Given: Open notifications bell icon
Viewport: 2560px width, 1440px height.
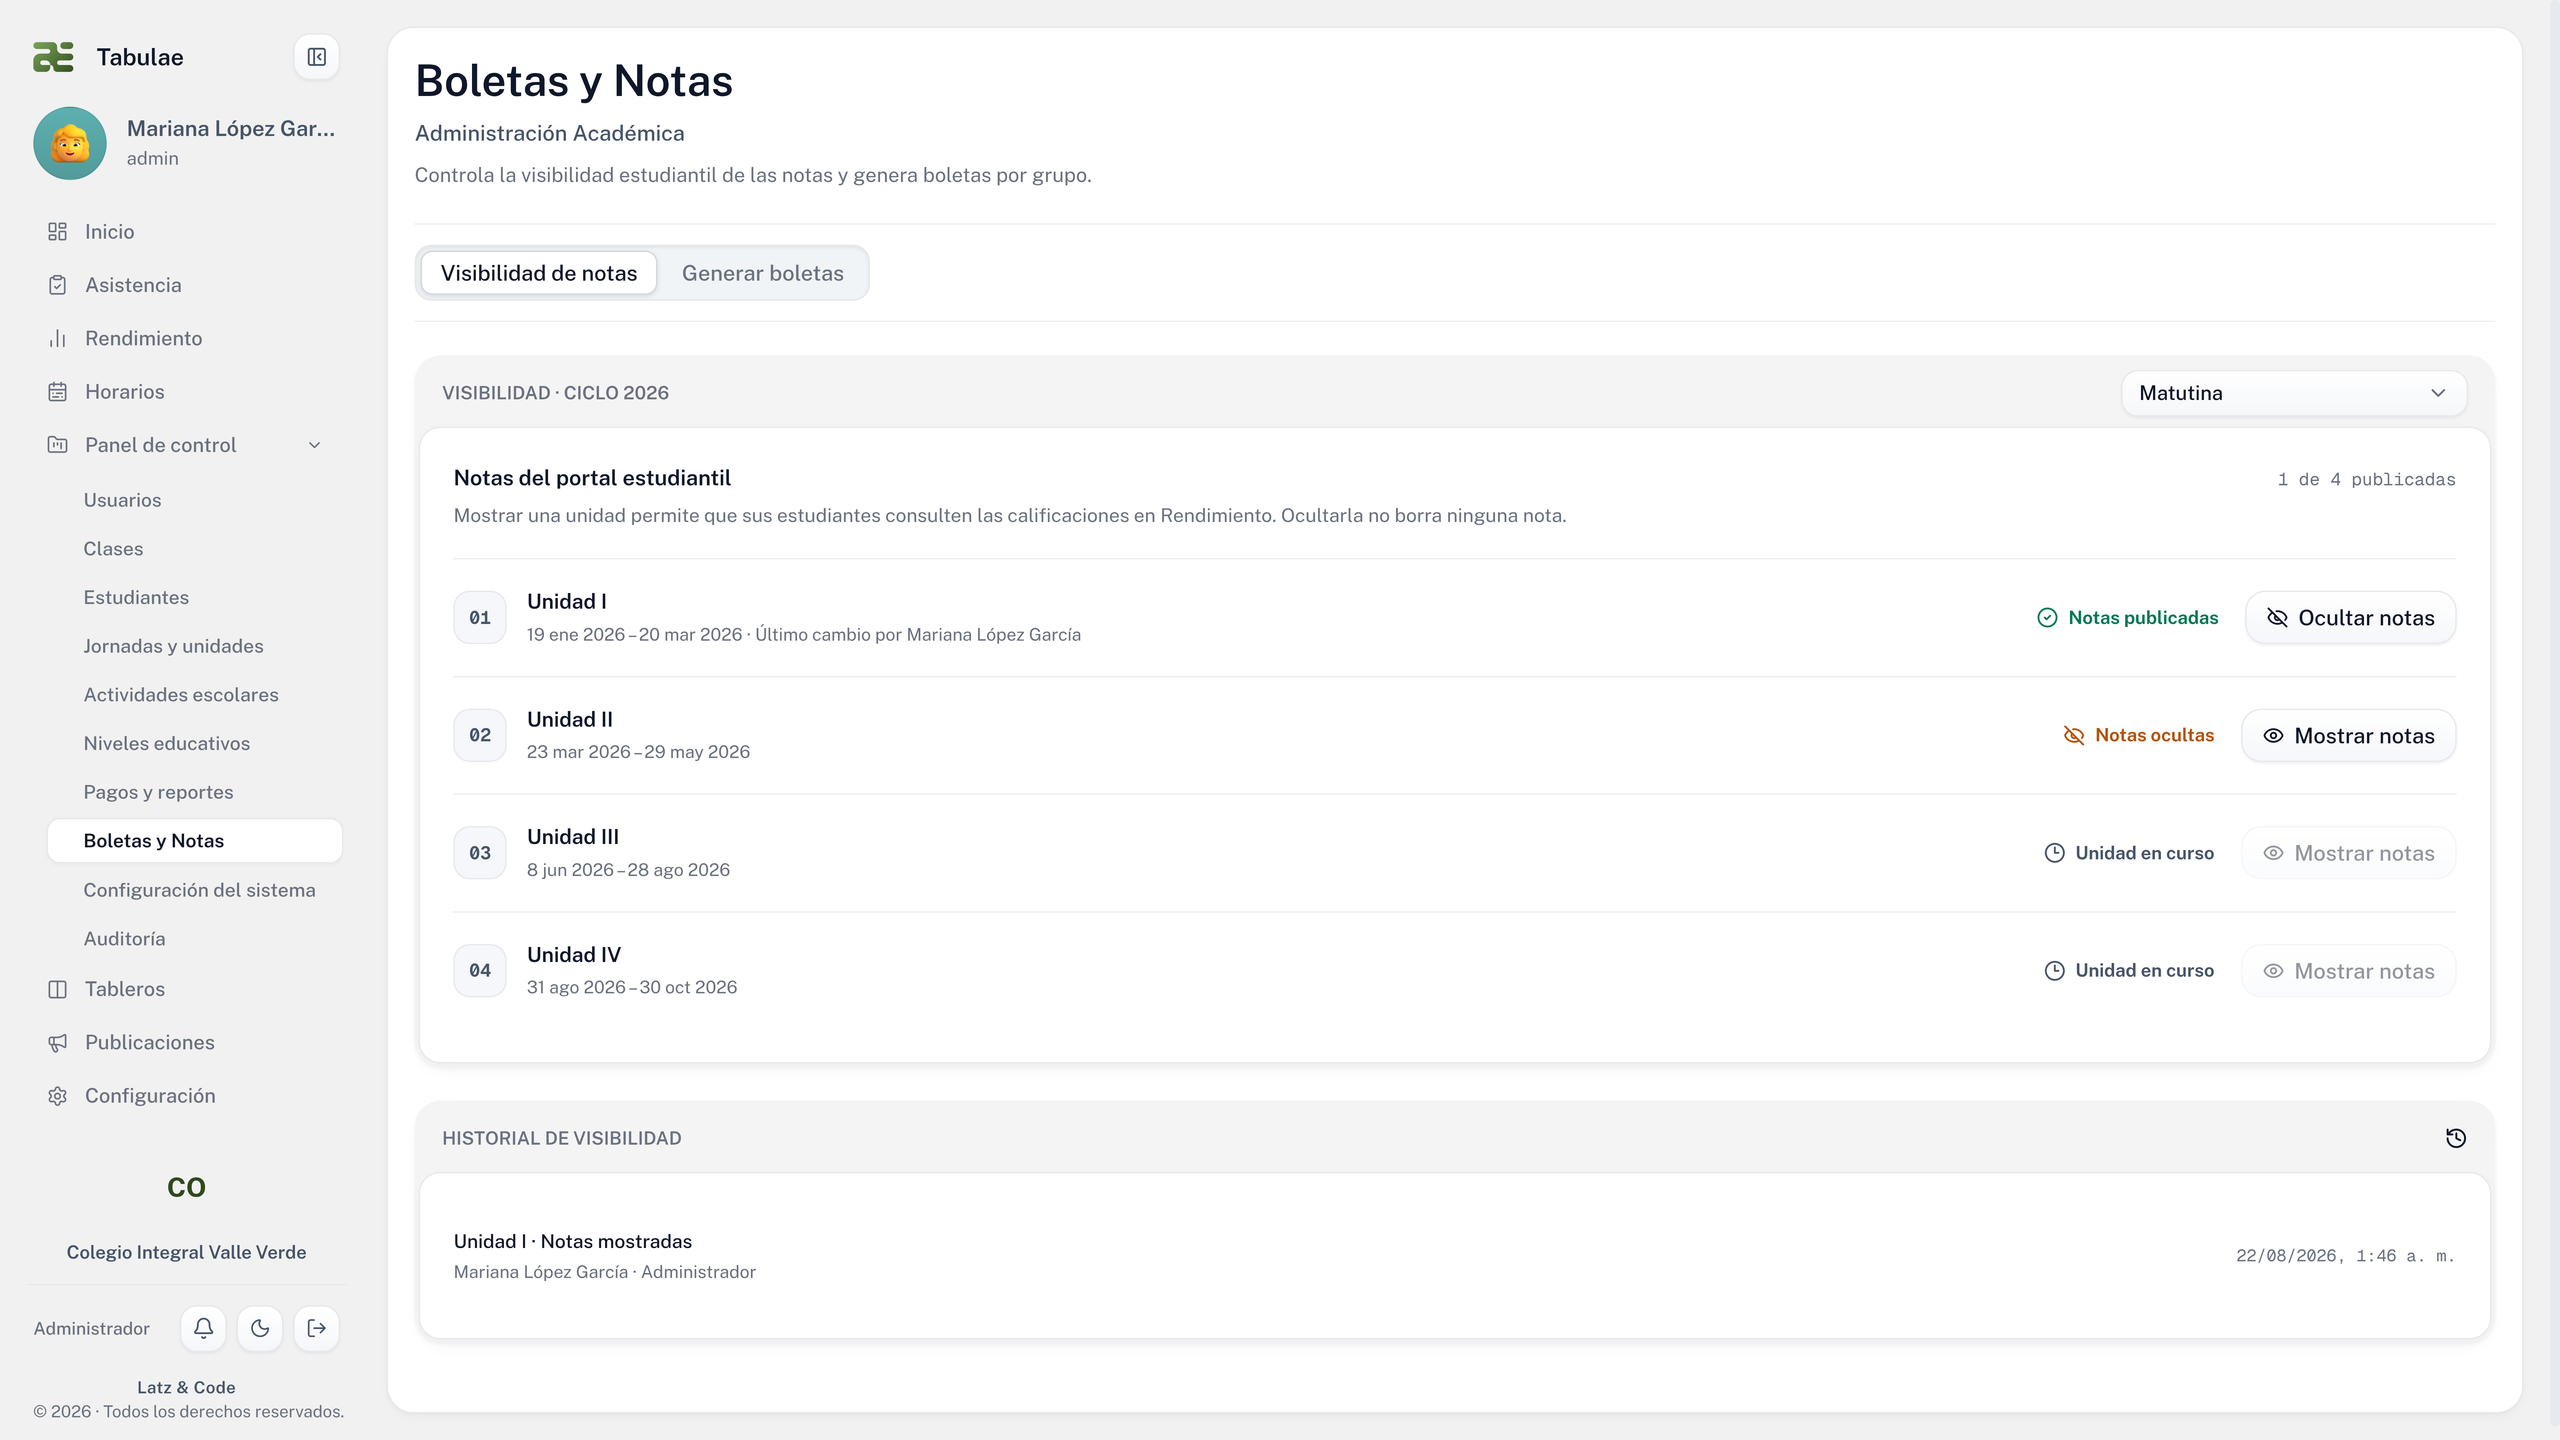Looking at the screenshot, I should (203, 1328).
